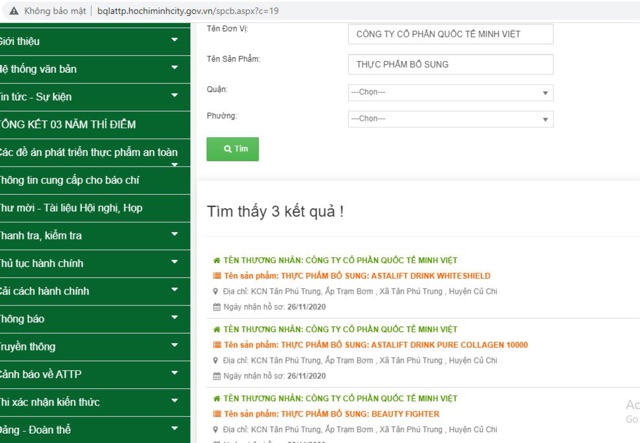Click the green Tìm search button

click(x=233, y=149)
